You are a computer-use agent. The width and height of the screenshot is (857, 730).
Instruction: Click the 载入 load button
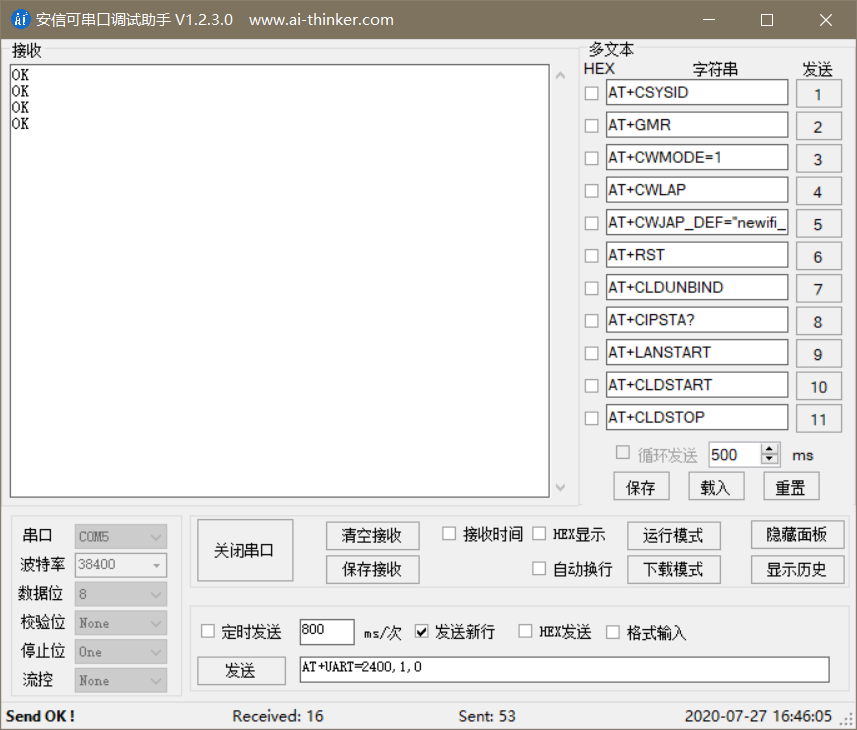(x=716, y=486)
